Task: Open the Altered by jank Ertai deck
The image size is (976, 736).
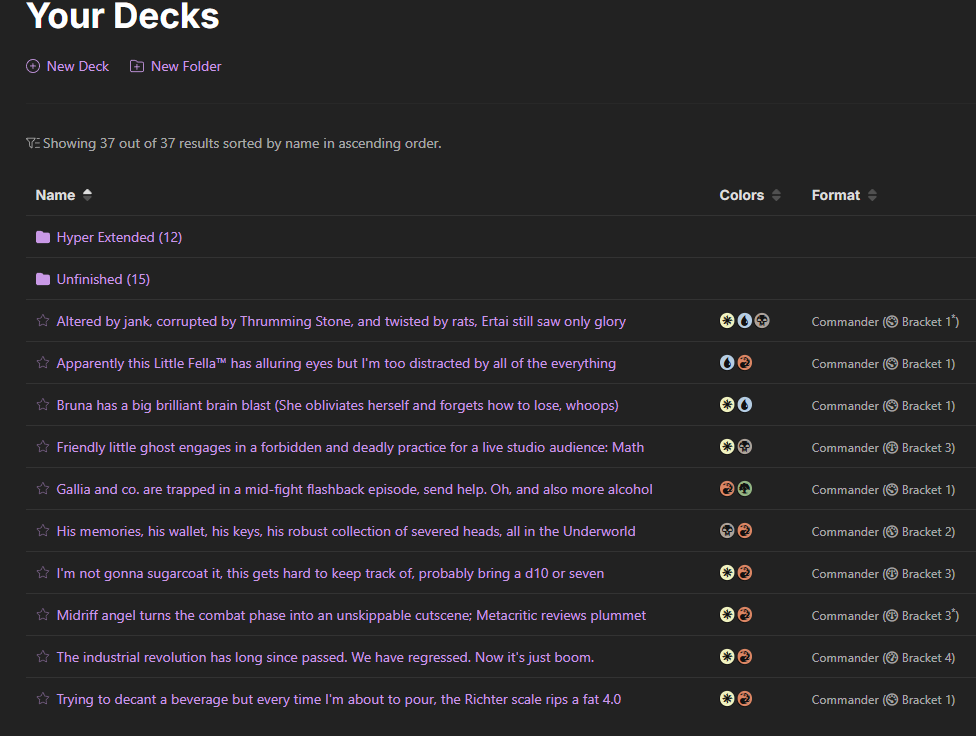Action: point(341,321)
